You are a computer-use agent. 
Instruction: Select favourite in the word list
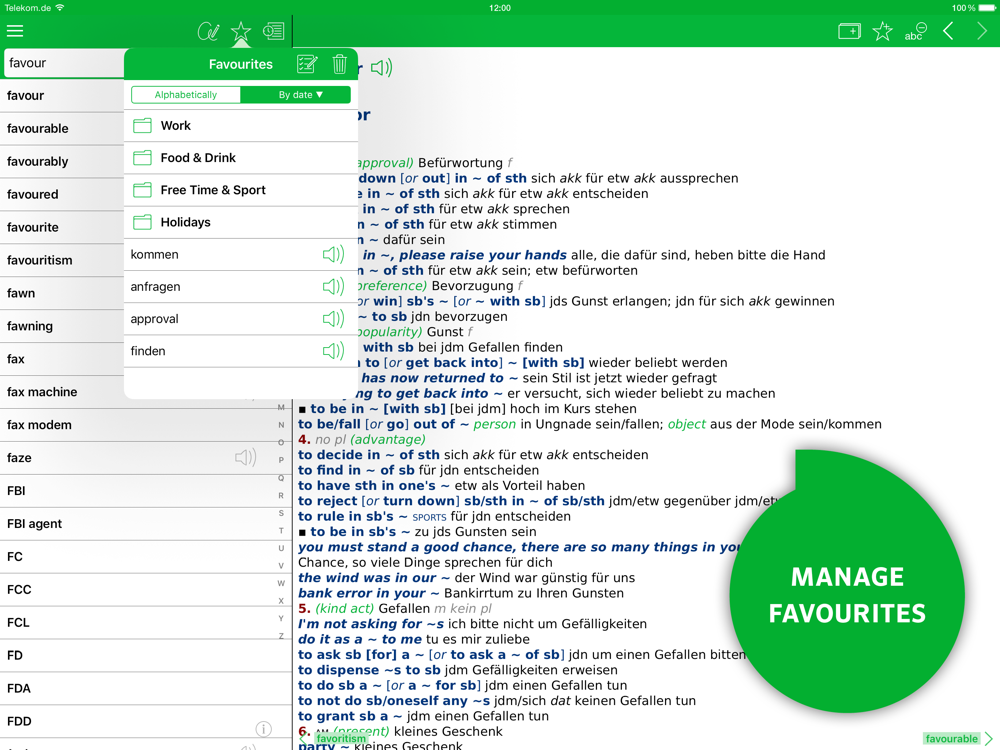click(x=62, y=227)
